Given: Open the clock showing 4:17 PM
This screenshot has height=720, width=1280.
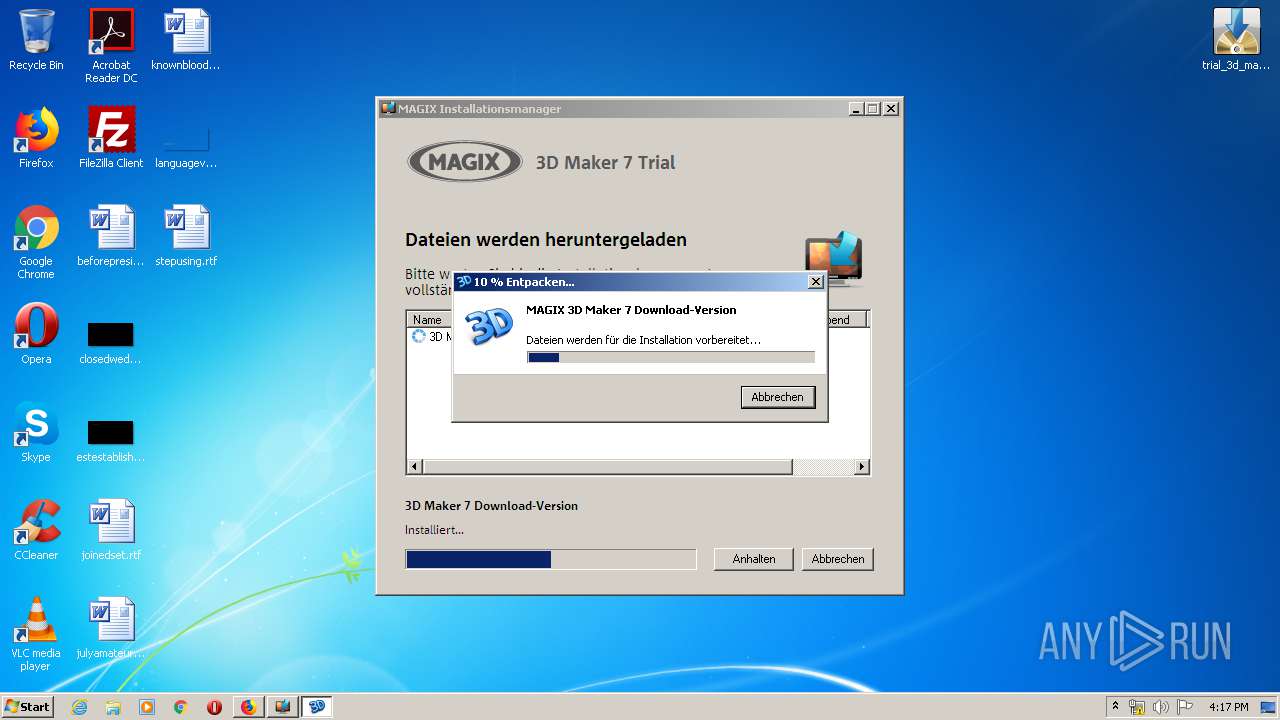Looking at the screenshot, I should 1228,707.
